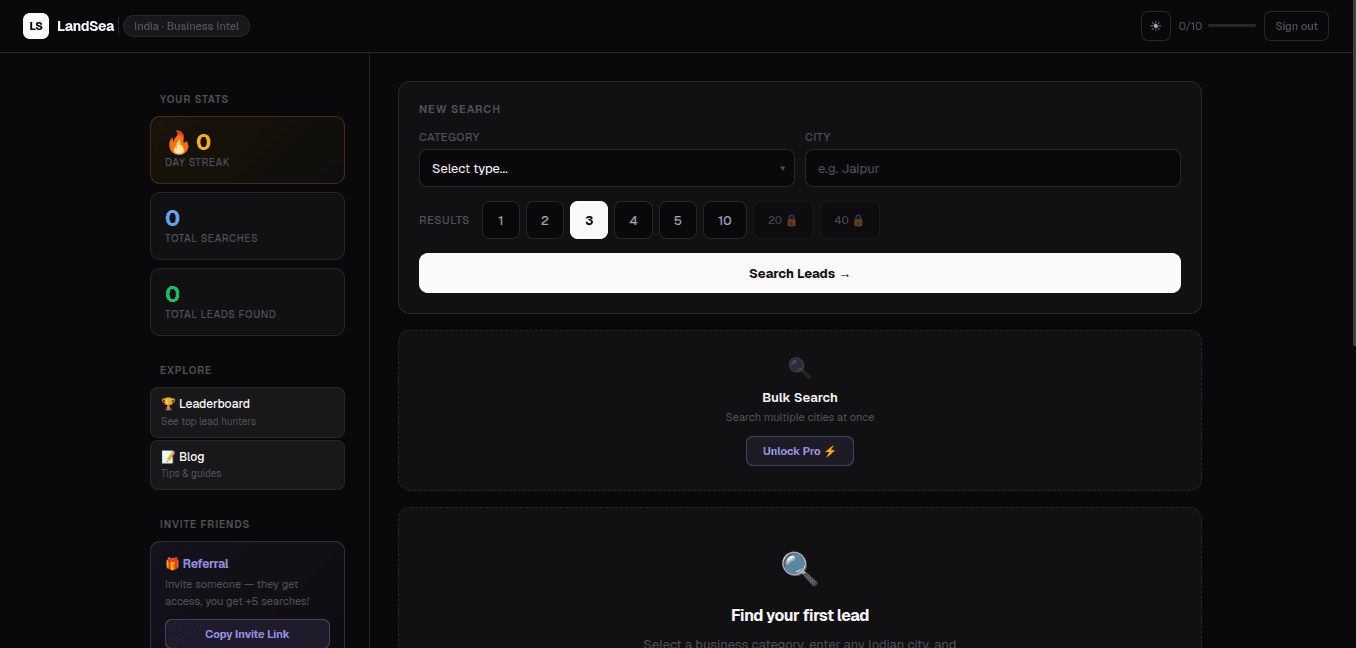Click the magnifying glass above Find your first lead
1356x648 pixels.
pyautogui.click(x=799, y=568)
